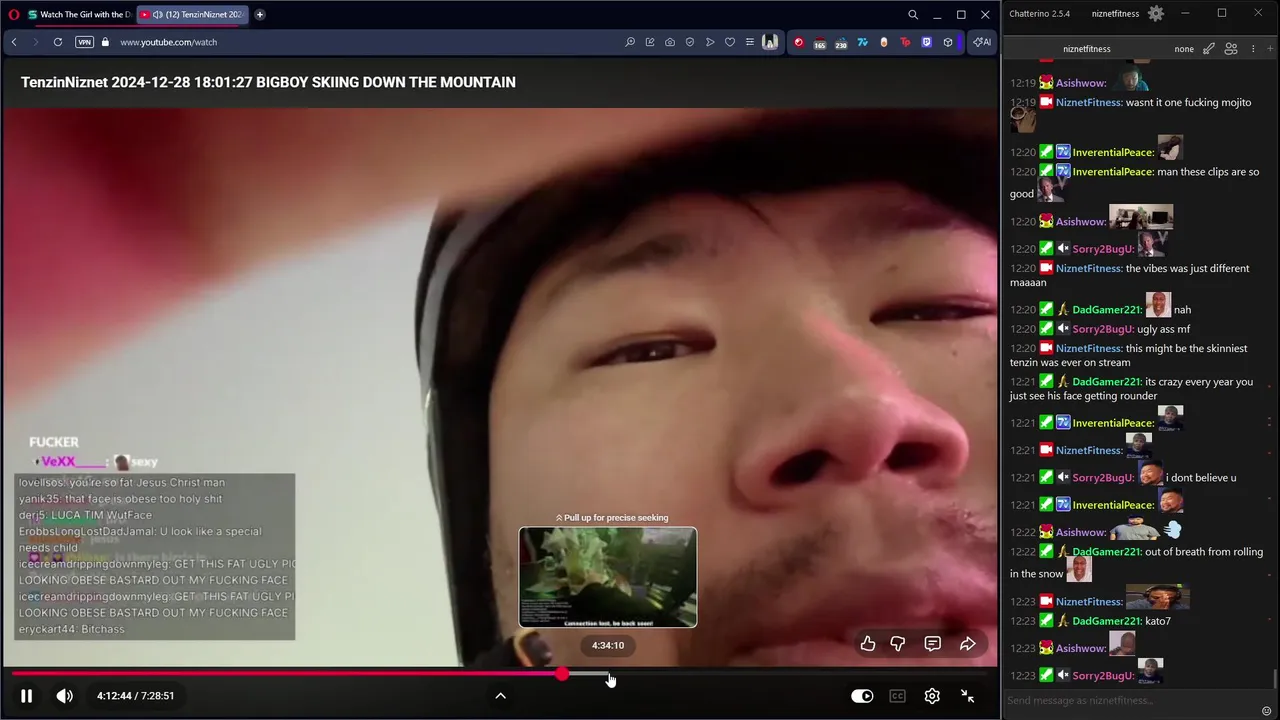Select the TenzinNiznet YouTube tab
The image size is (1280, 720).
coord(191,14)
